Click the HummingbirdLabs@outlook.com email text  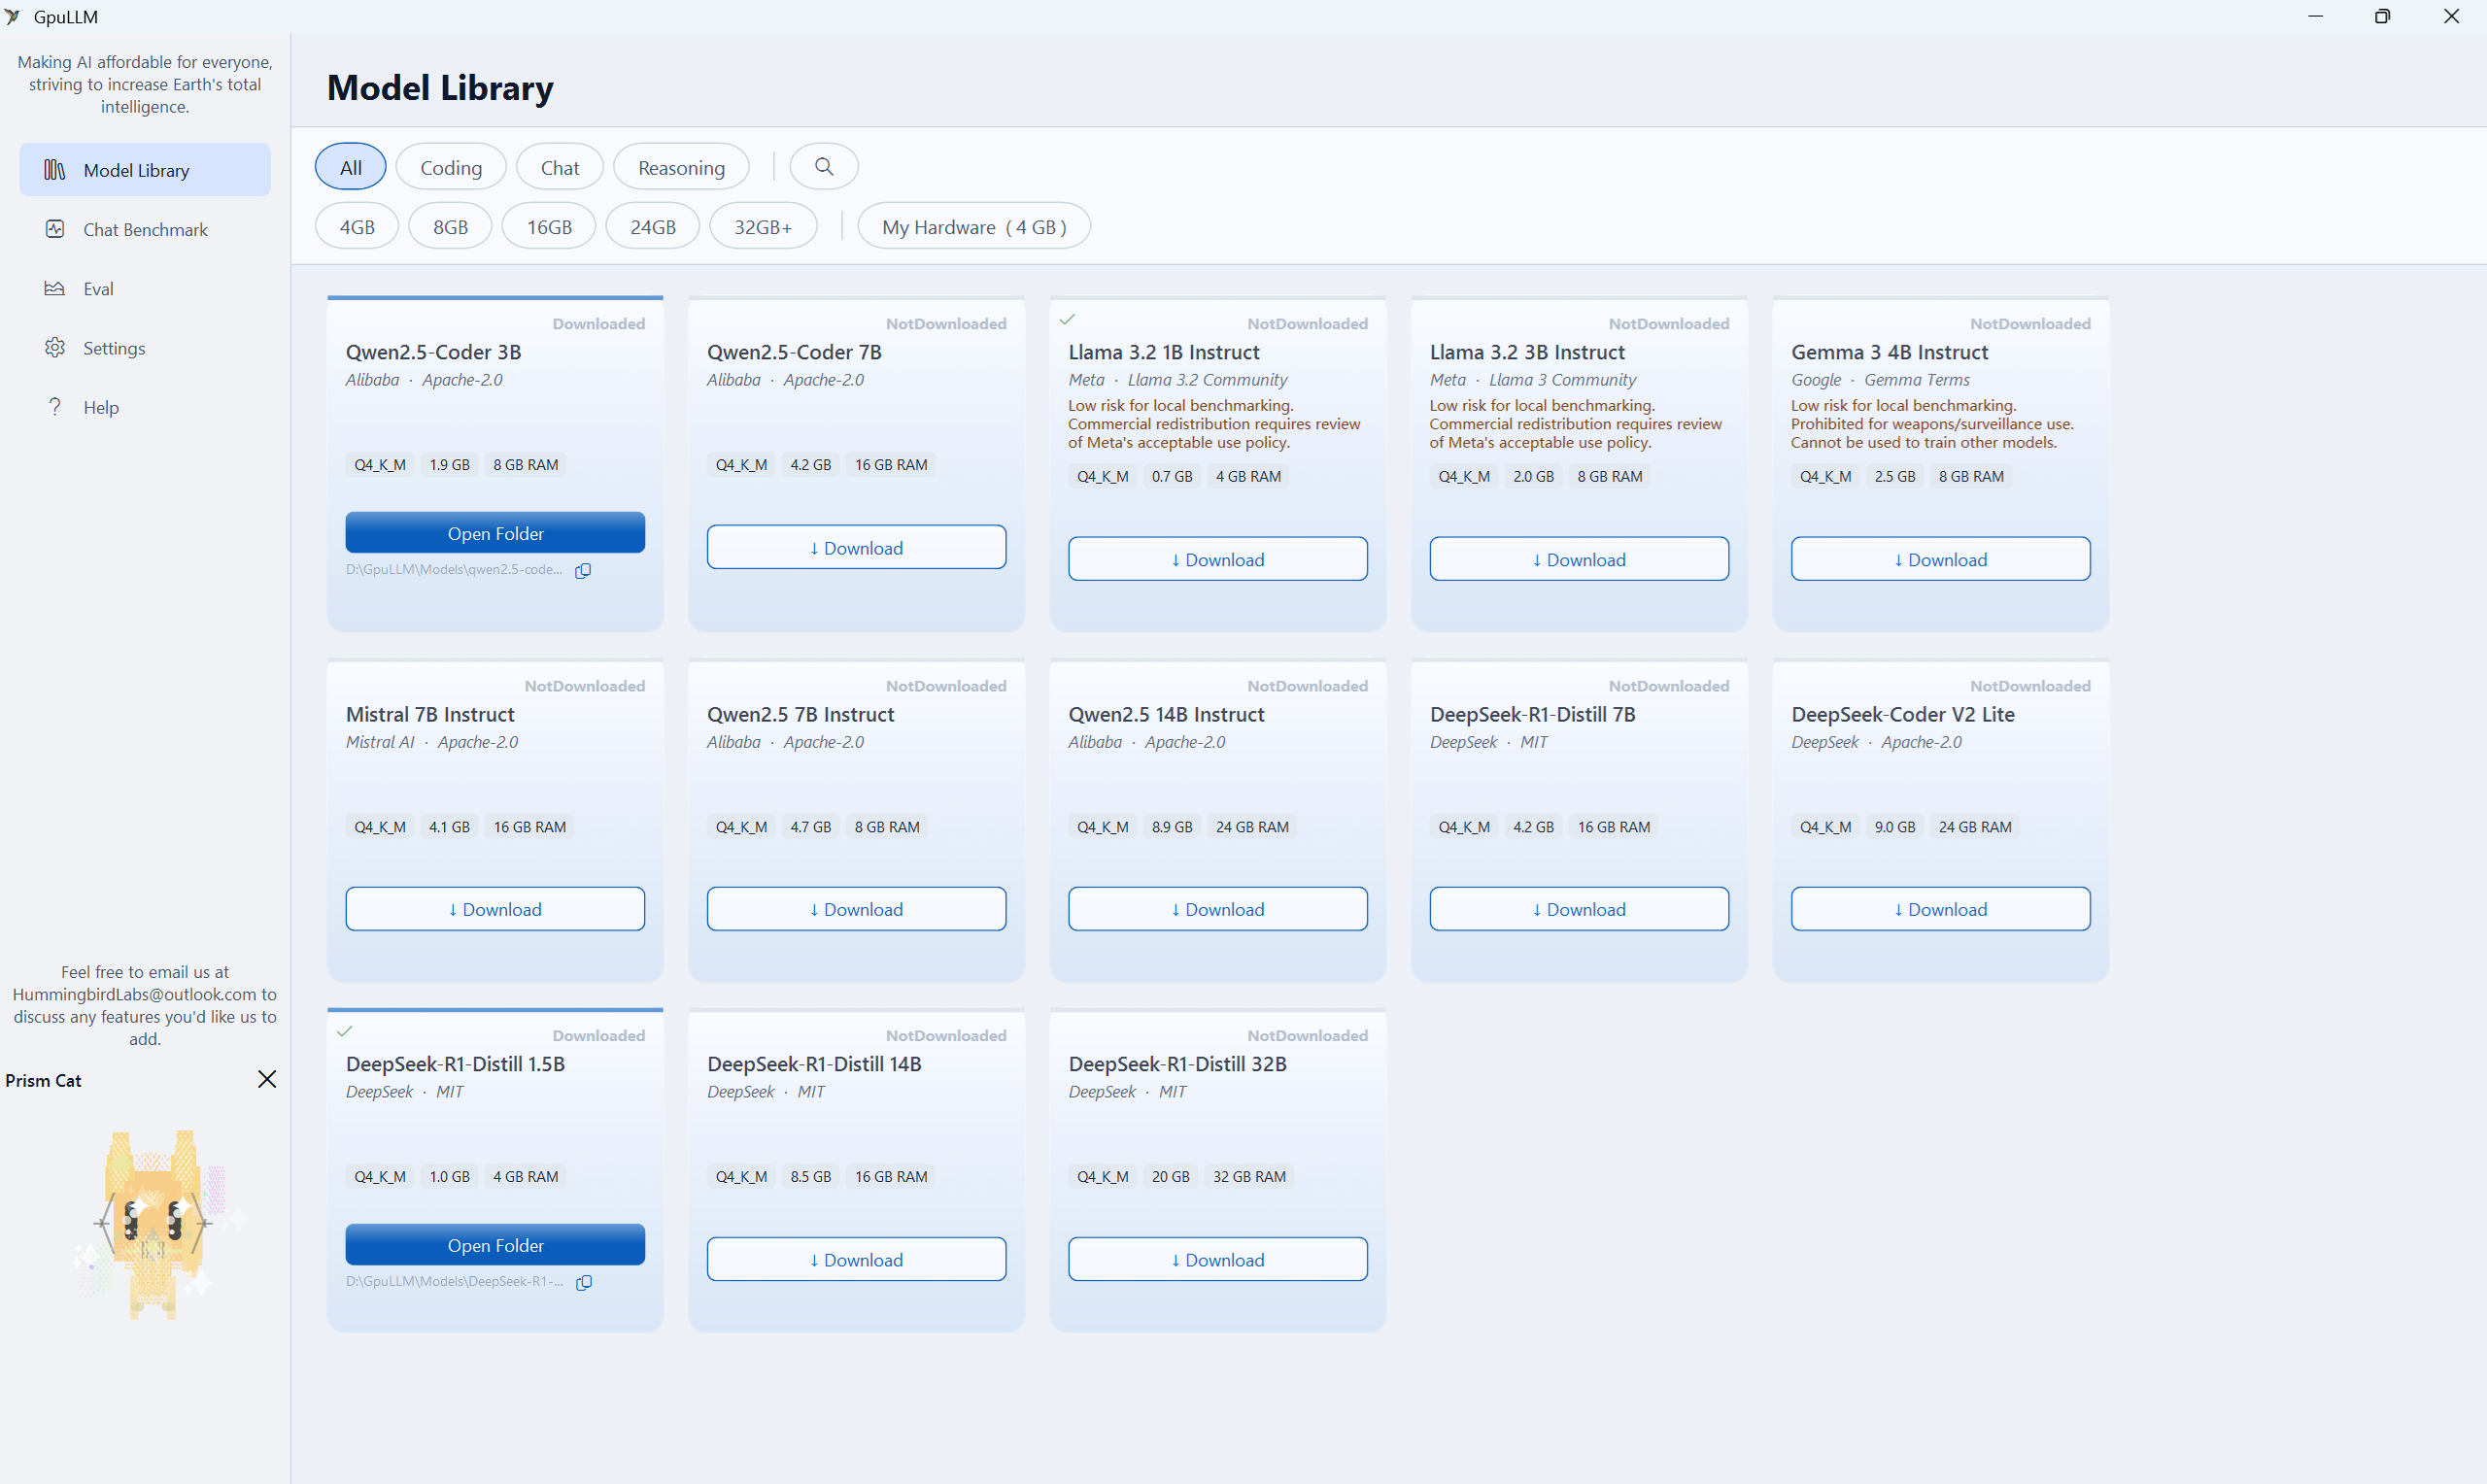pos(134,994)
